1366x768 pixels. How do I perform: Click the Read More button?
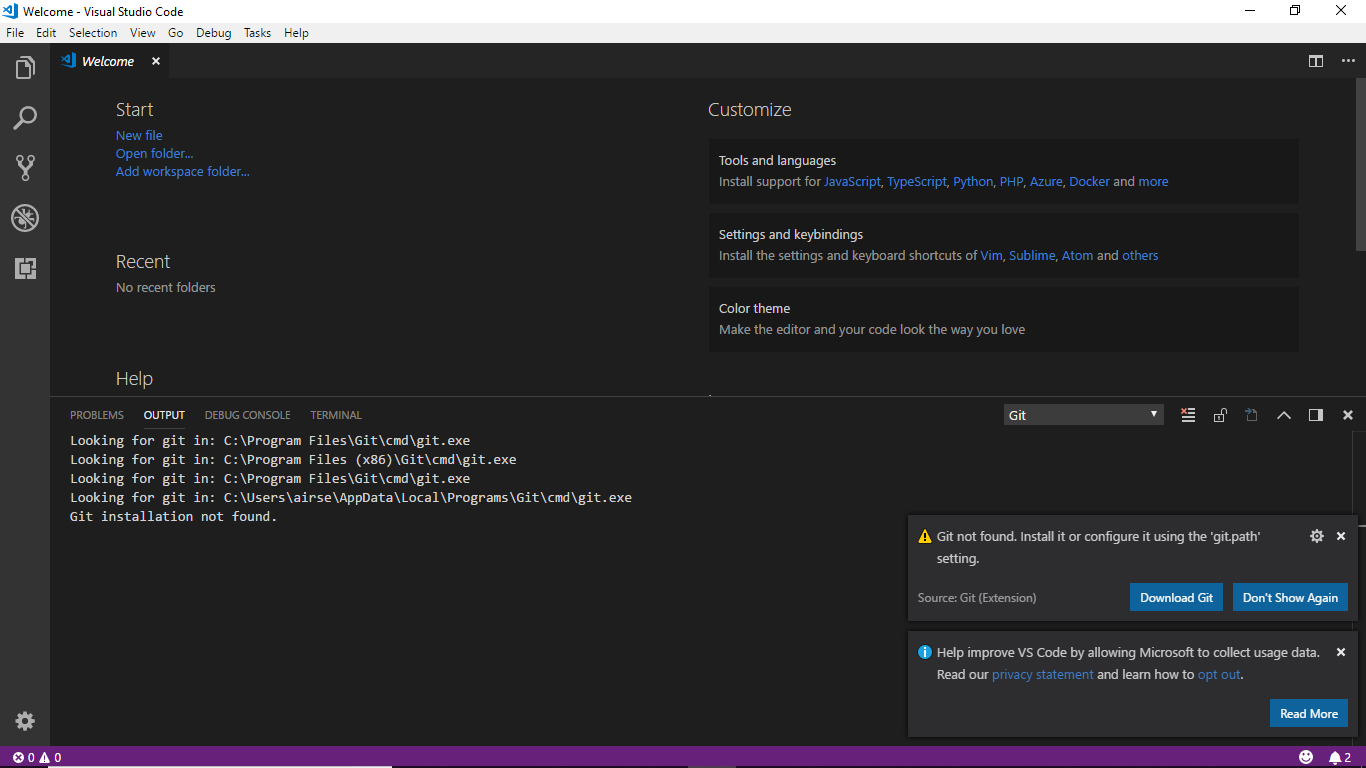click(1308, 714)
